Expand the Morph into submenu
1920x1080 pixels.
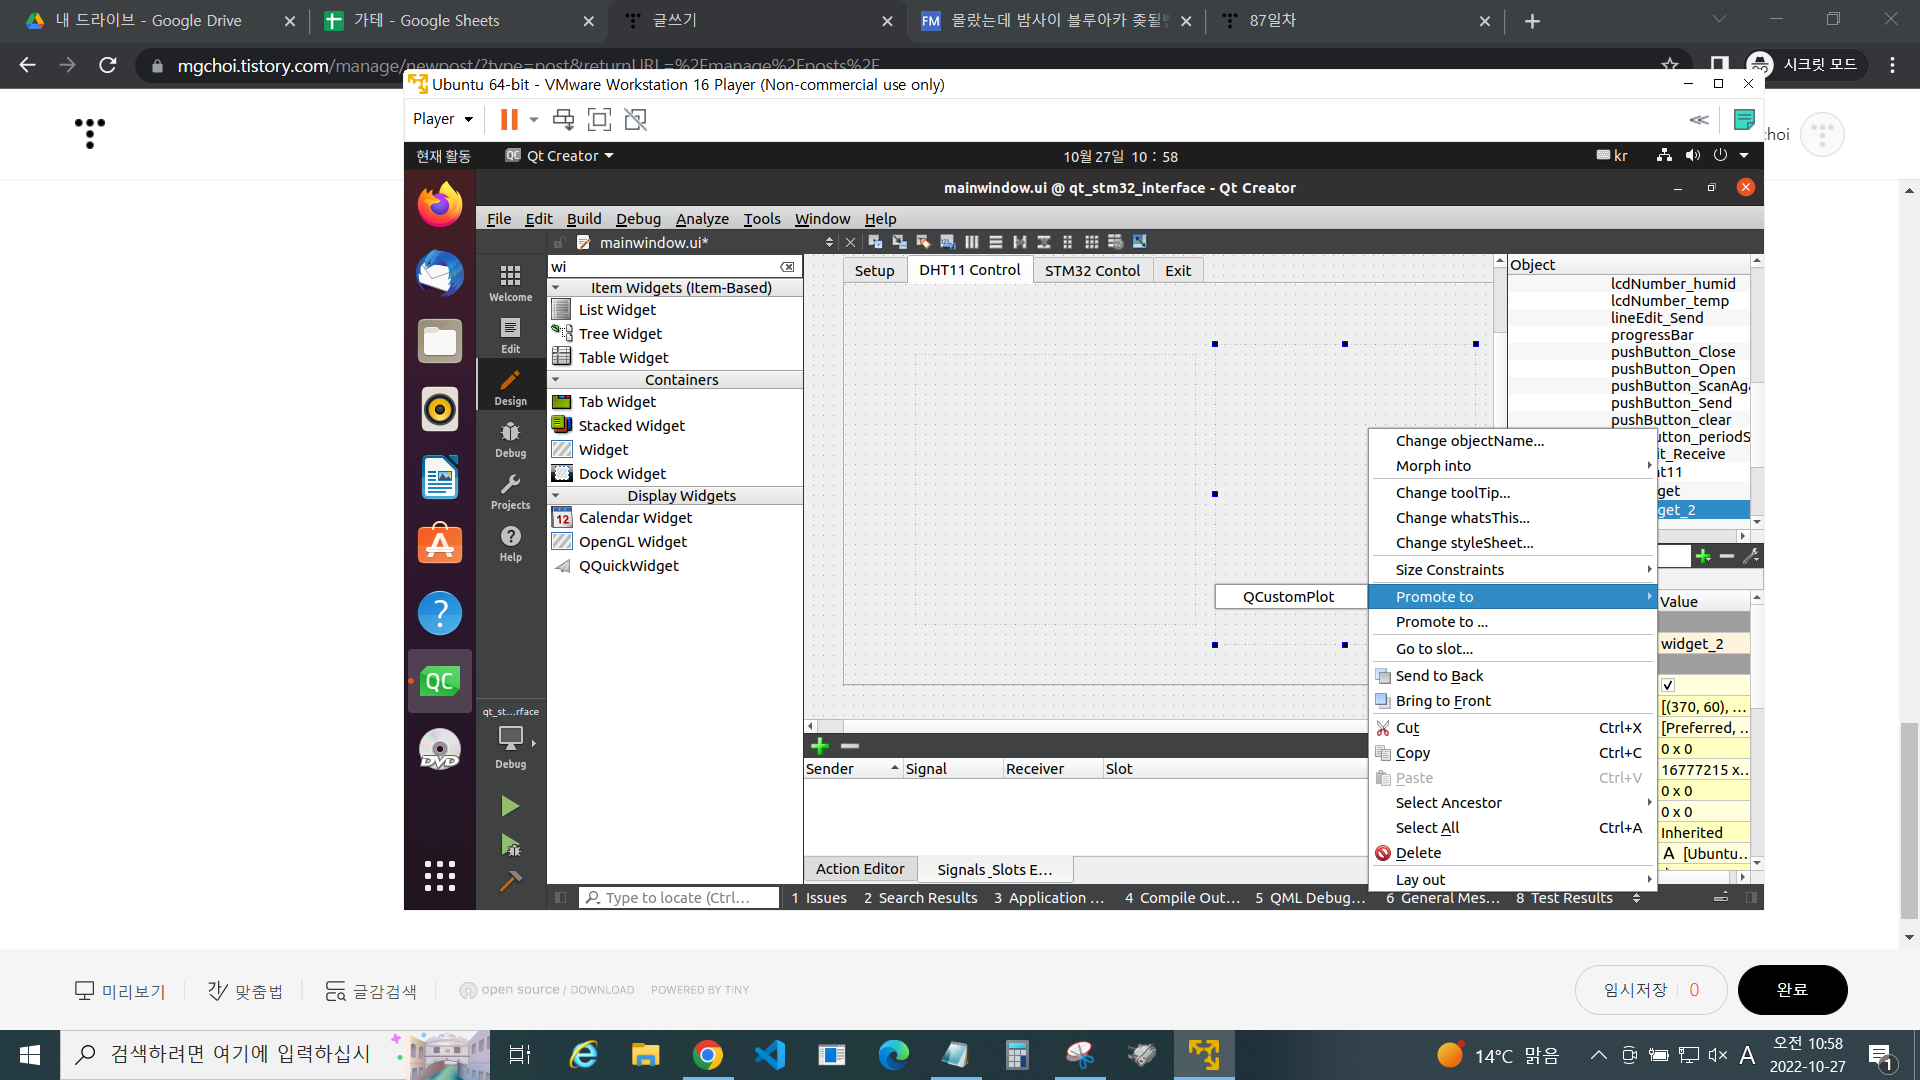coord(1513,466)
